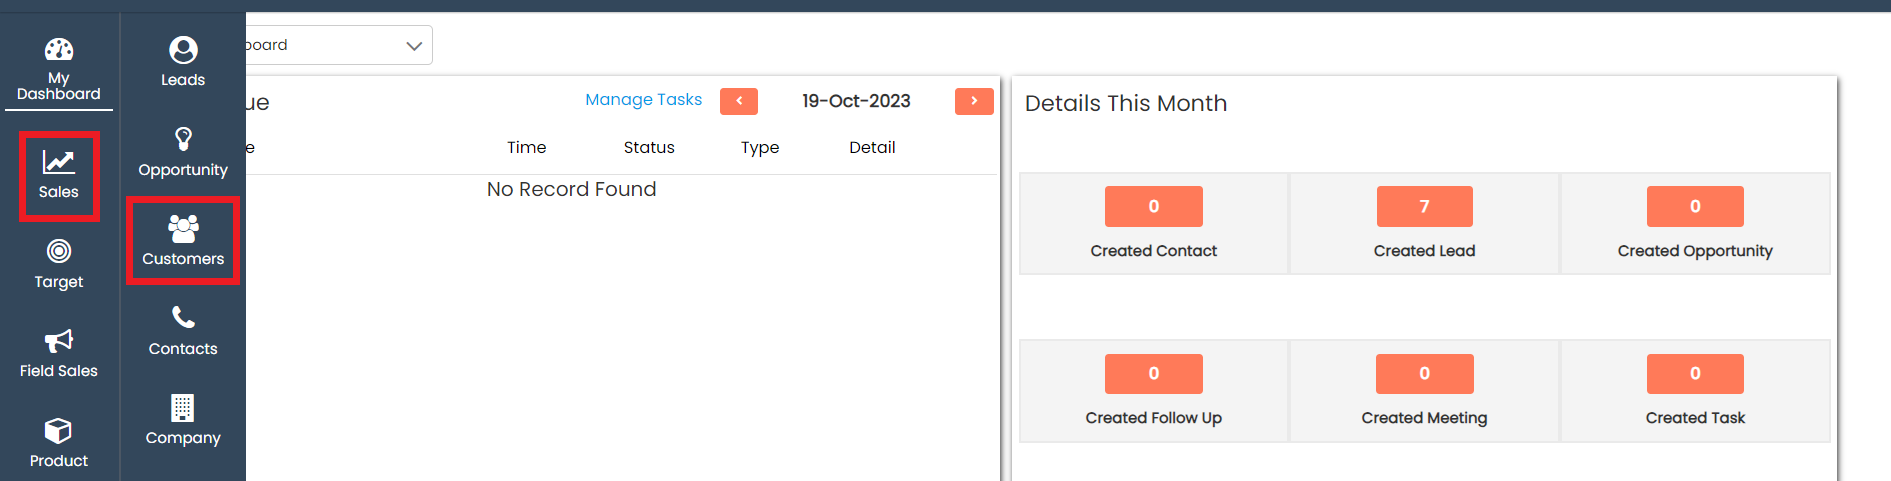Select the Opportunity lightbulb icon

tap(183, 139)
